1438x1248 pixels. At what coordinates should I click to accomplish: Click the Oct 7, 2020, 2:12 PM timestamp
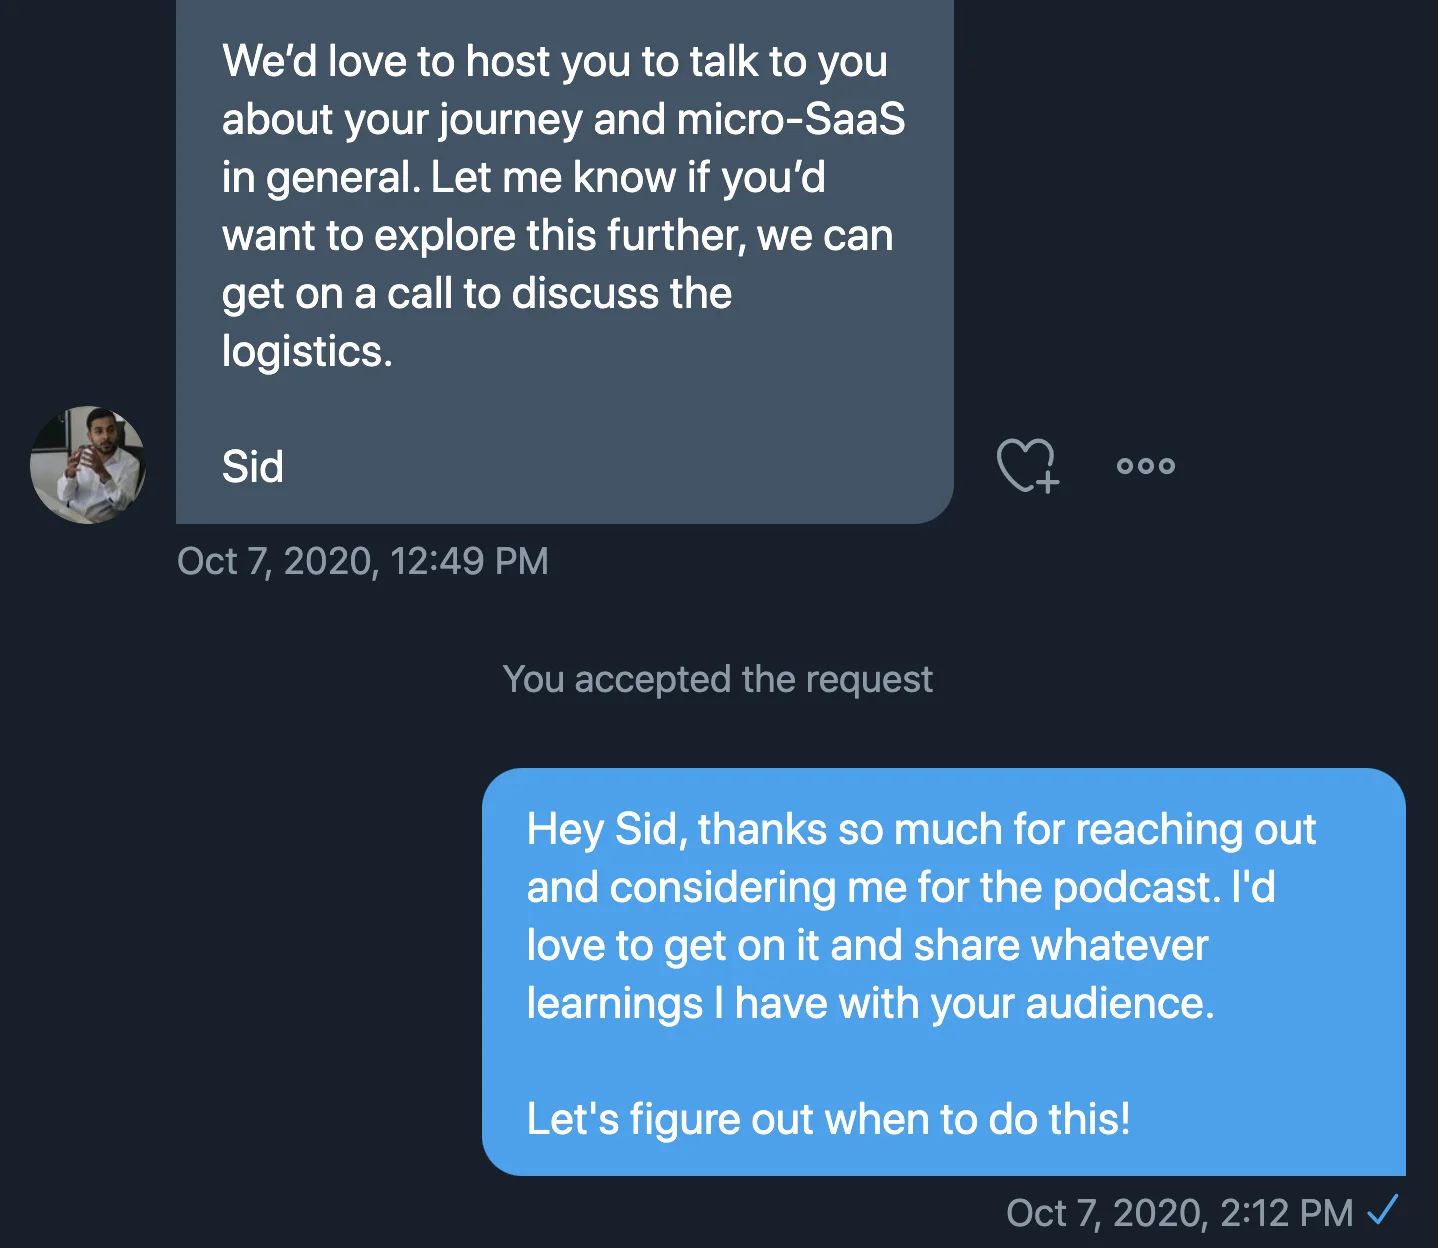pos(1179,1213)
